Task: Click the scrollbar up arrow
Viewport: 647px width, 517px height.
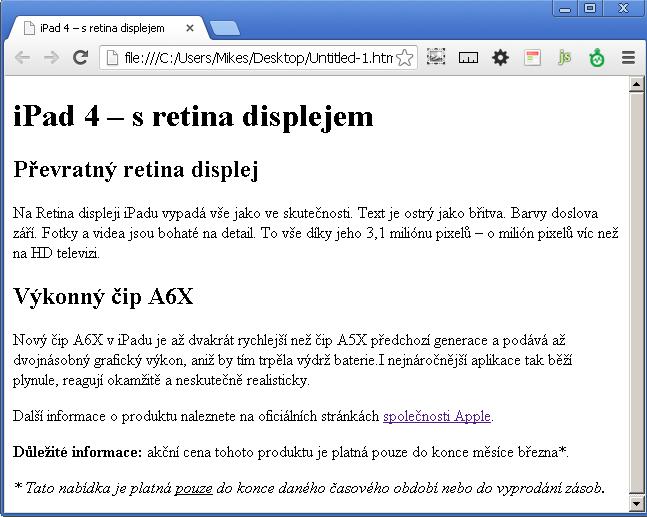Action: [636, 84]
